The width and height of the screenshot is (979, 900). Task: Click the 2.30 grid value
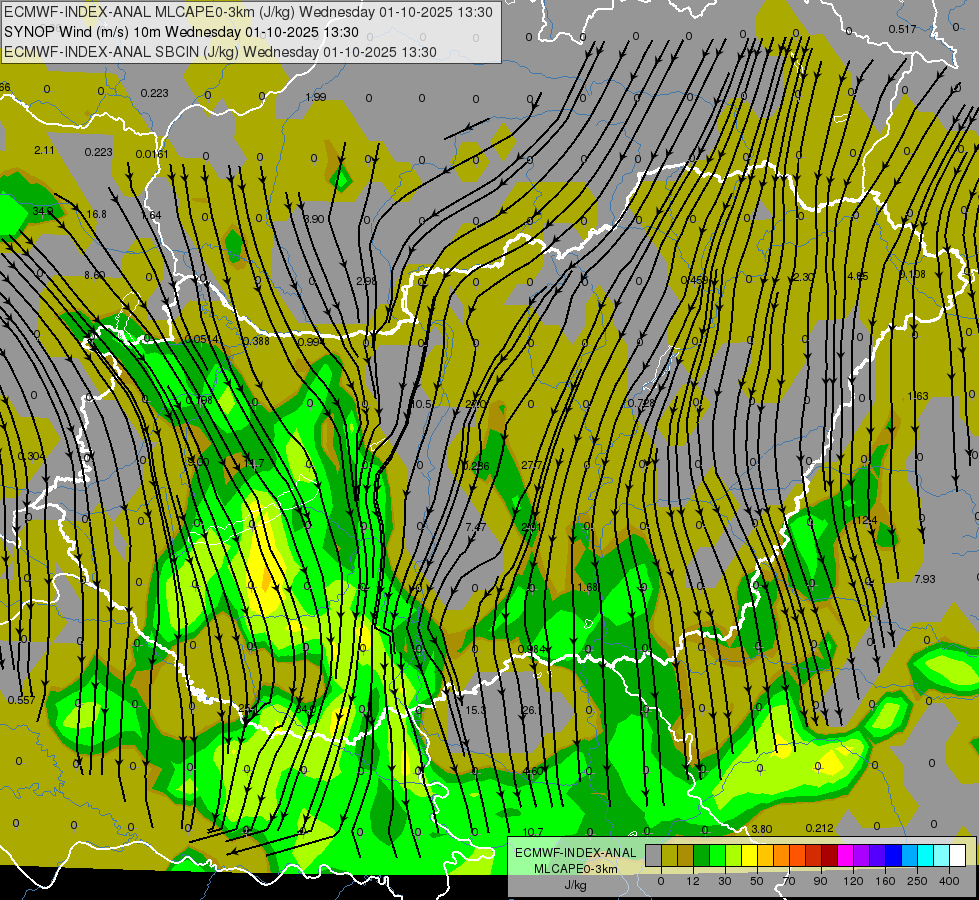803,277
